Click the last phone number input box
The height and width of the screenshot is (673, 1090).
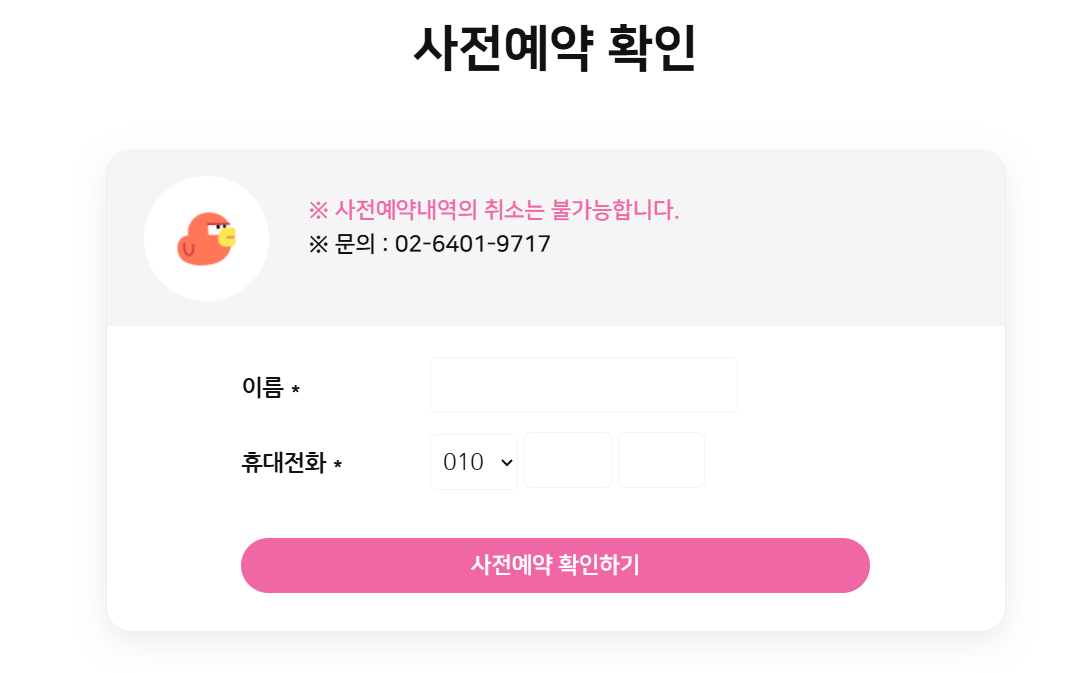pos(661,461)
